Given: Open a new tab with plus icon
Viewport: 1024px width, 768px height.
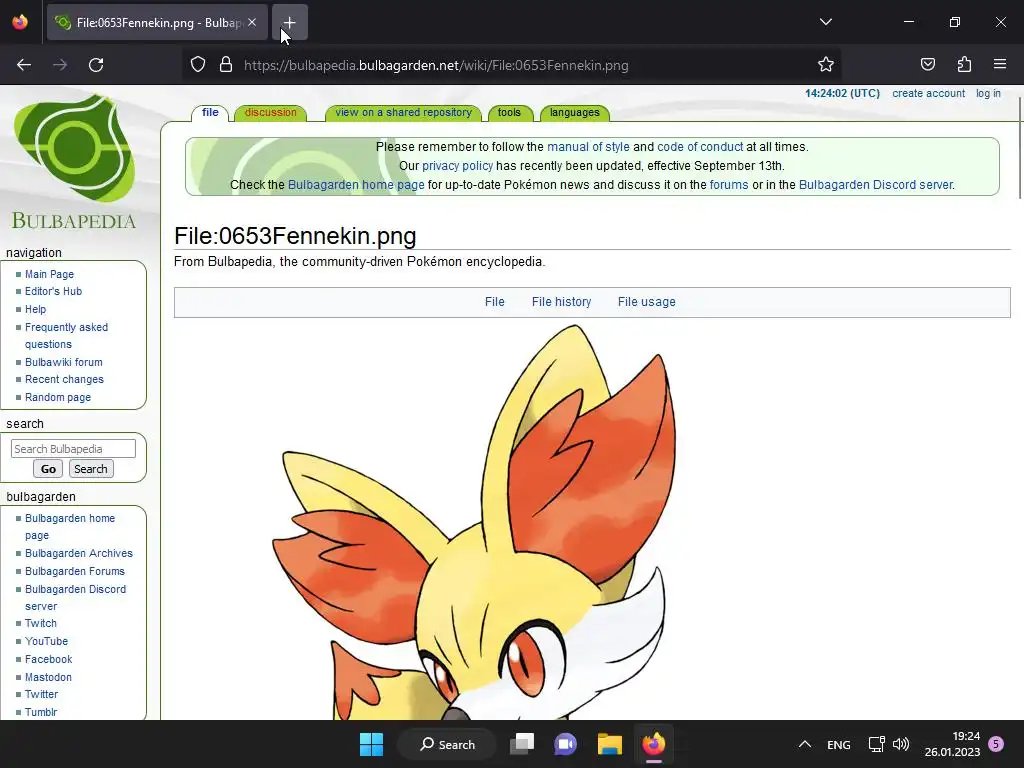Looking at the screenshot, I should [289, 22].
